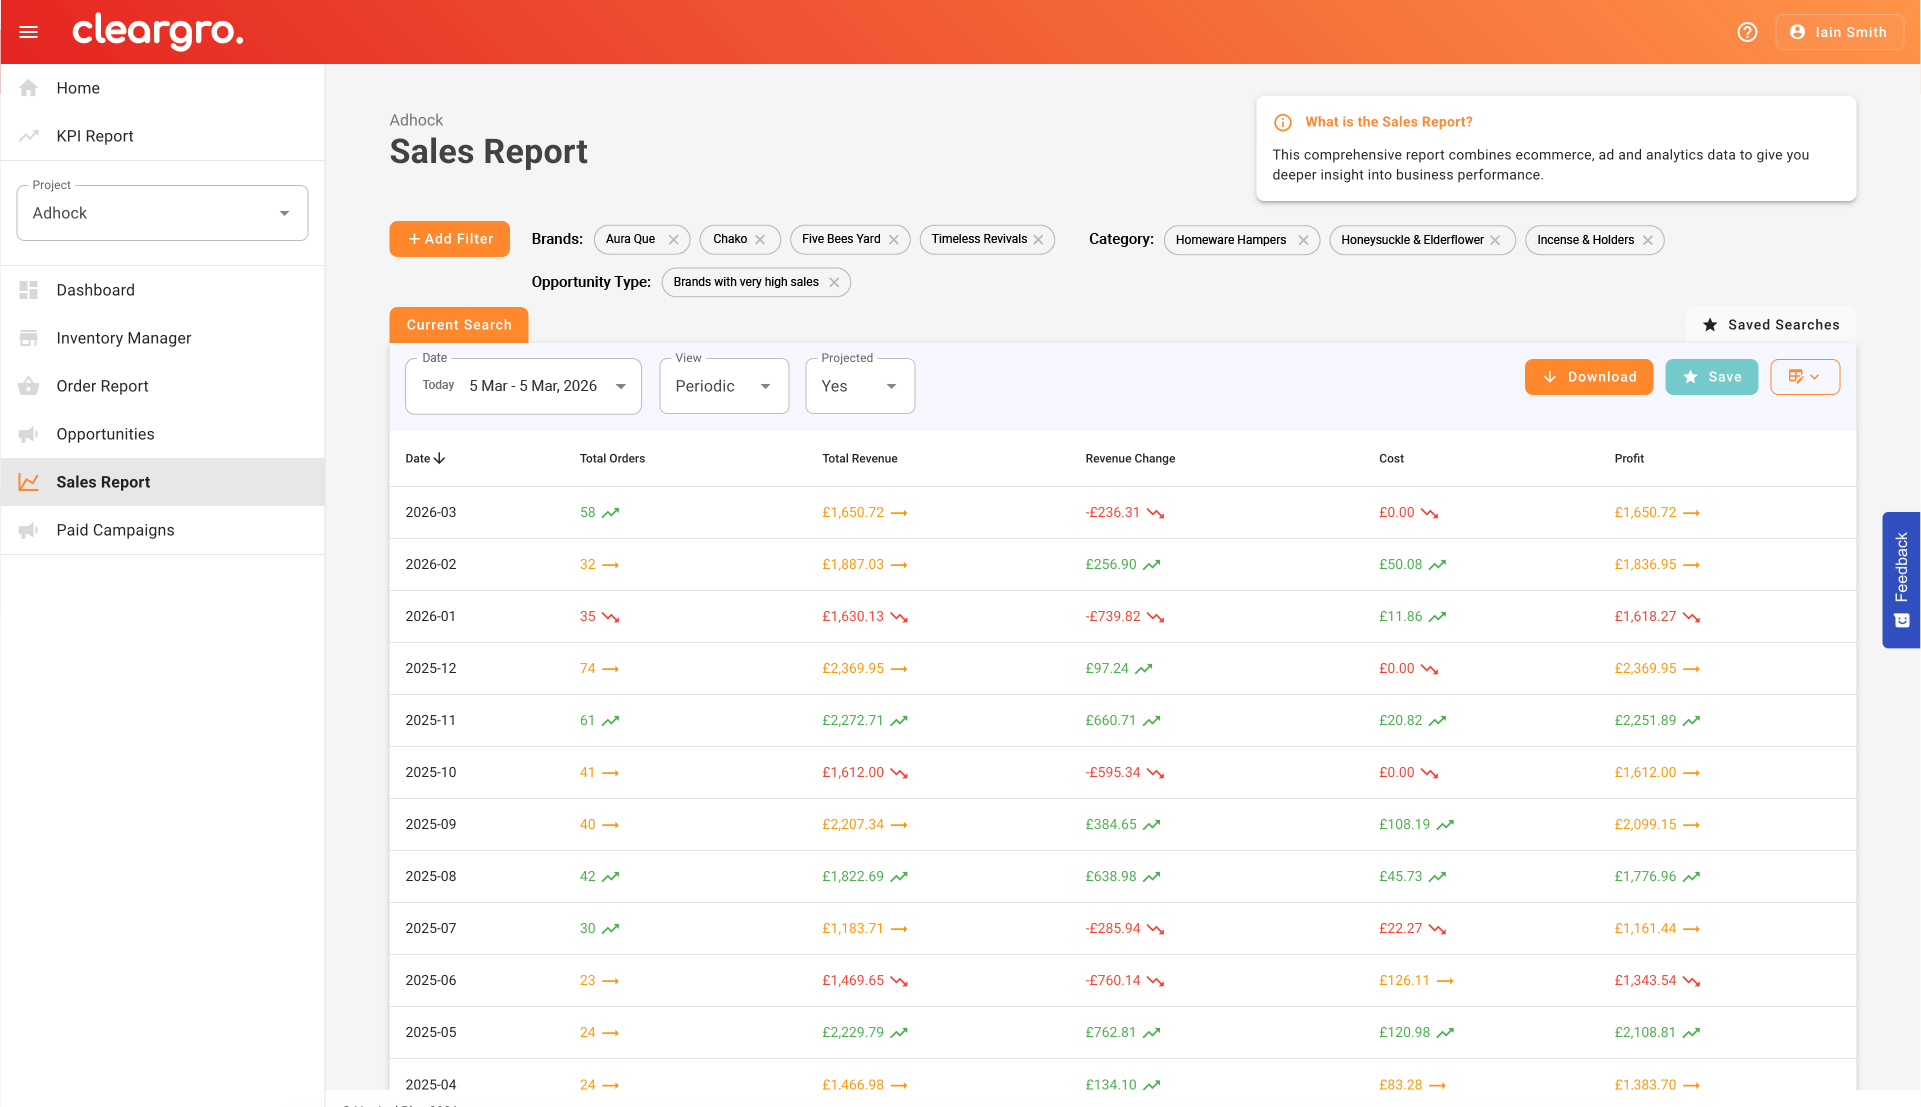The height and width of the screenshot is (1107, 1921).
Task: Open the Iain Smith account menu
Action: point(1838,32)
